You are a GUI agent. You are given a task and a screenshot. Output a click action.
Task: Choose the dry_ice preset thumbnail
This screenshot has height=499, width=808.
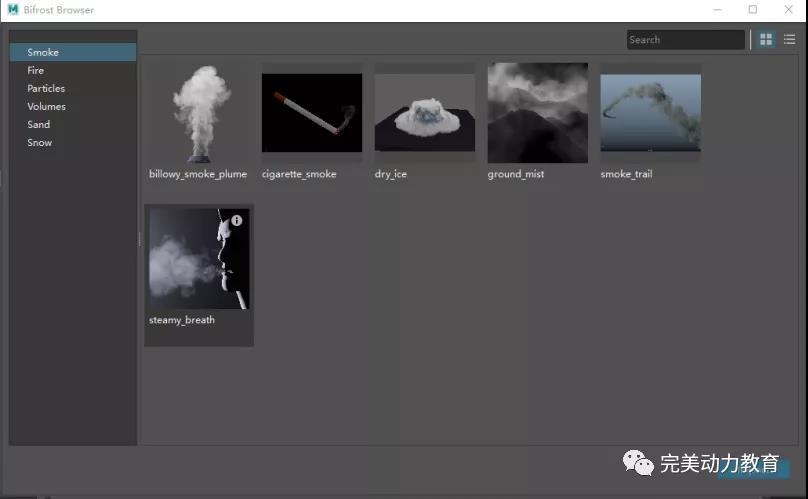(424, 113)
